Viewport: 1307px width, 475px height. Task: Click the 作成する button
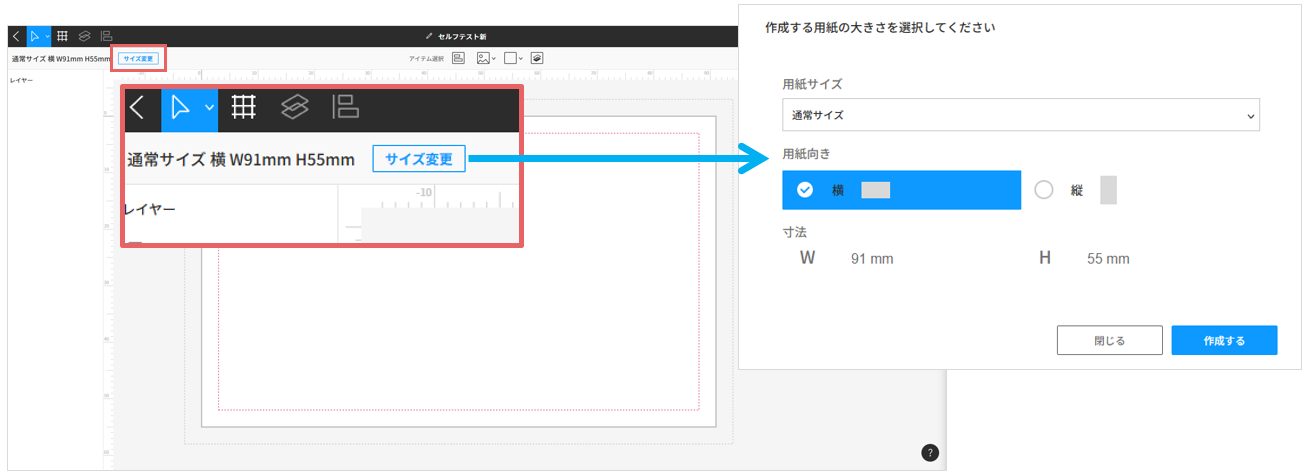click(x=1225, y=340)
